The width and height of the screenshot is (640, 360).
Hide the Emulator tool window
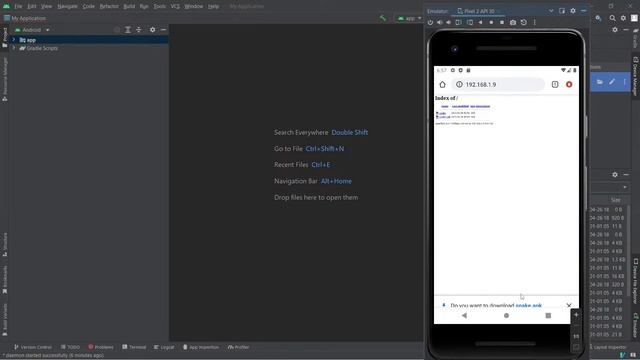click(x=584, y=11)
